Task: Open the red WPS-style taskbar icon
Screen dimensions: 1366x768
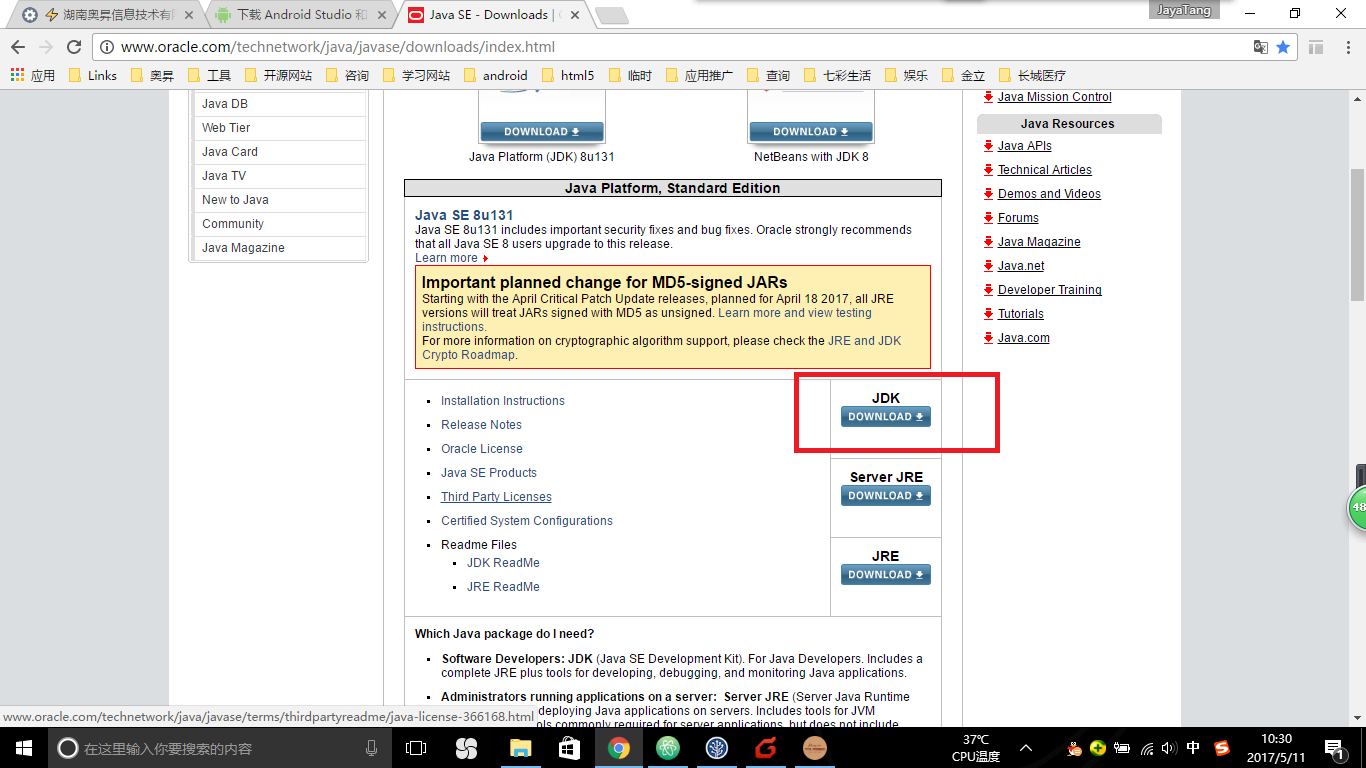Action: click(766, 748)
